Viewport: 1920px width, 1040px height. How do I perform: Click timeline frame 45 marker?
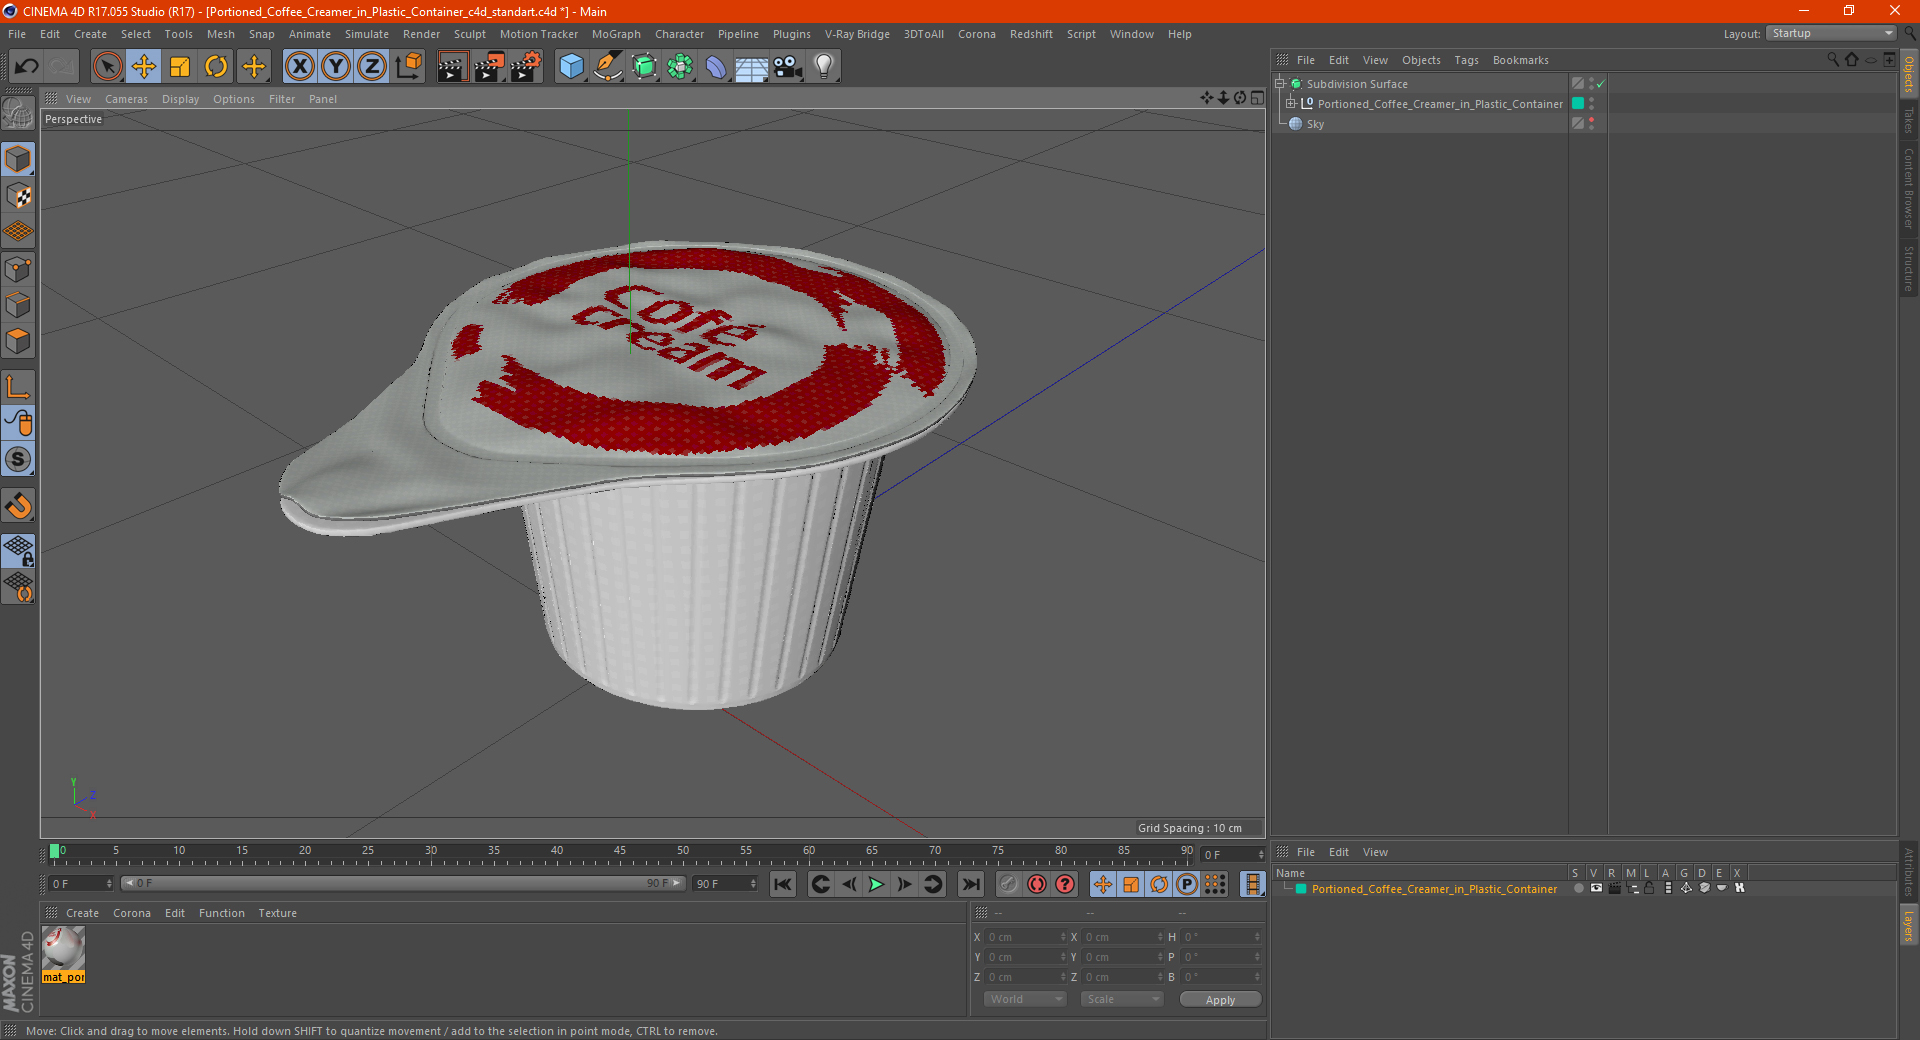click(x=620, y=851)
